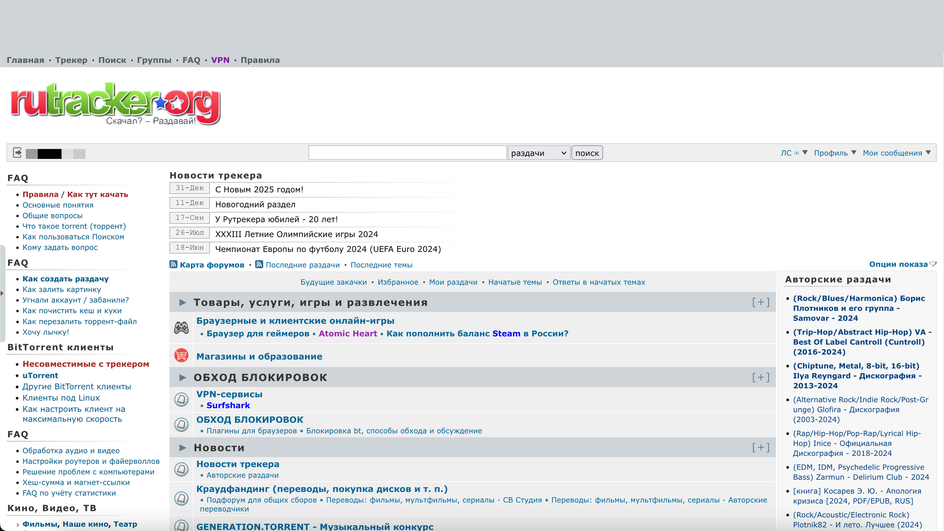Open Zarmun - Delirium Club 2024 release
The image size is (944, 531).
(861, 472)
